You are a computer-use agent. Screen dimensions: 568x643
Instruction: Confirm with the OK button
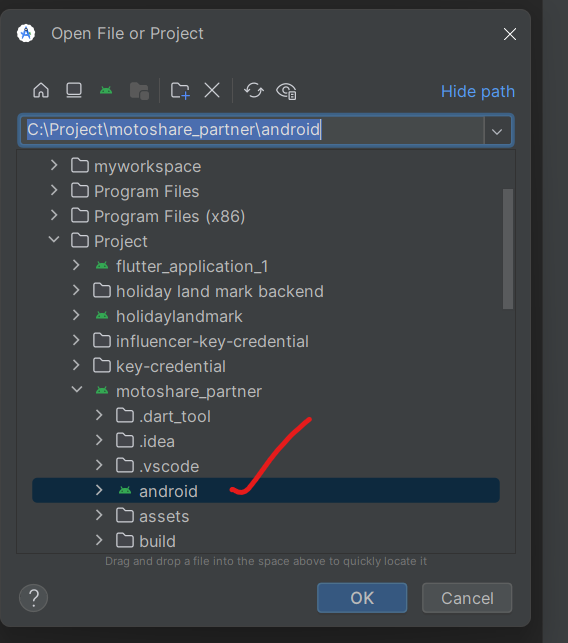click(362, 598)
